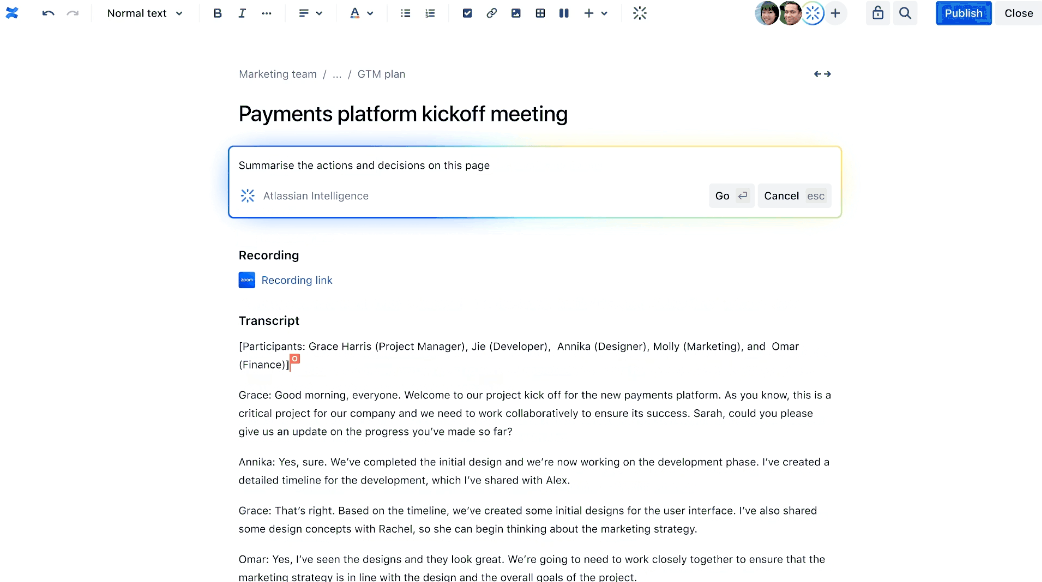Image resolution: width=1042 pixels, height=582 pixels.
Task: Open the Recording link
Action: pyautogui.click(x=296, y=280)
